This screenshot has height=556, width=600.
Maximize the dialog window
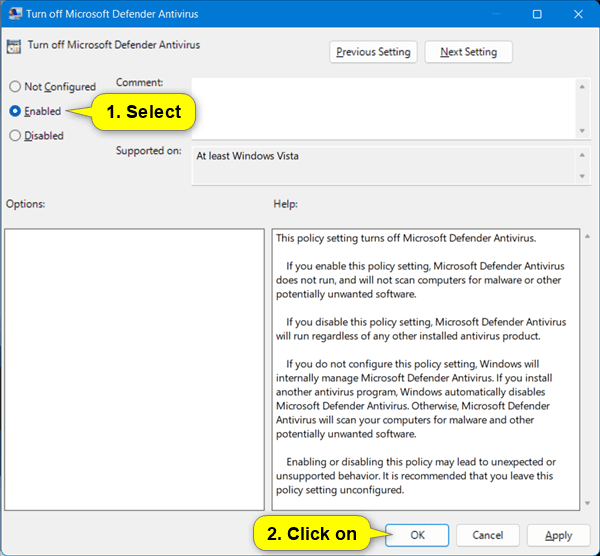pos(537,14)
